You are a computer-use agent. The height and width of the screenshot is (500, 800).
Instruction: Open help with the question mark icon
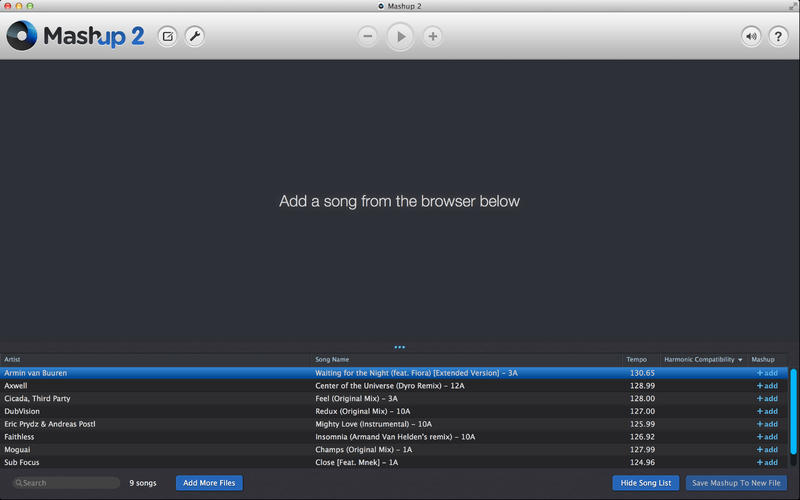(778, 36)
